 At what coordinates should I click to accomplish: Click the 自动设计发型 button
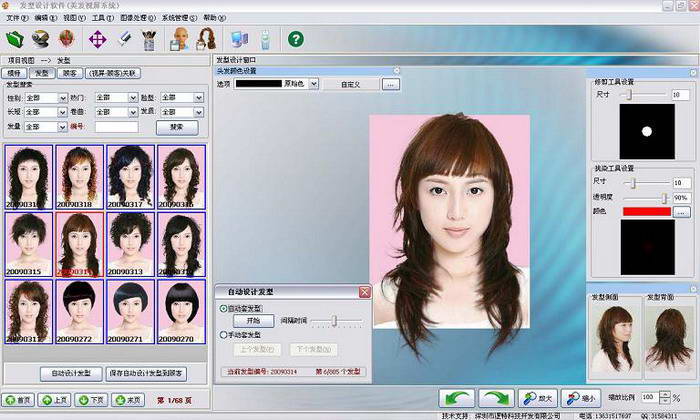[71, 373]
